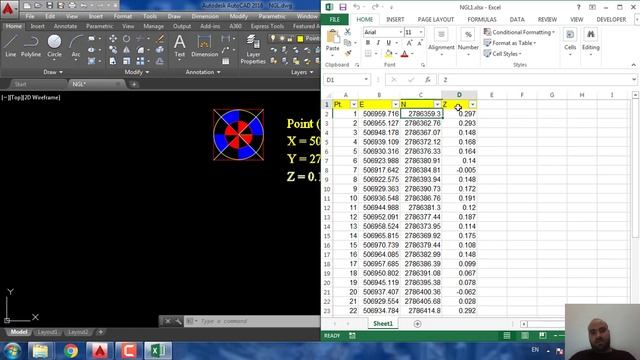The image size is (640, 360).
Task: Open the PAGE LAYOUT tab in Excel
Action: 436,19
